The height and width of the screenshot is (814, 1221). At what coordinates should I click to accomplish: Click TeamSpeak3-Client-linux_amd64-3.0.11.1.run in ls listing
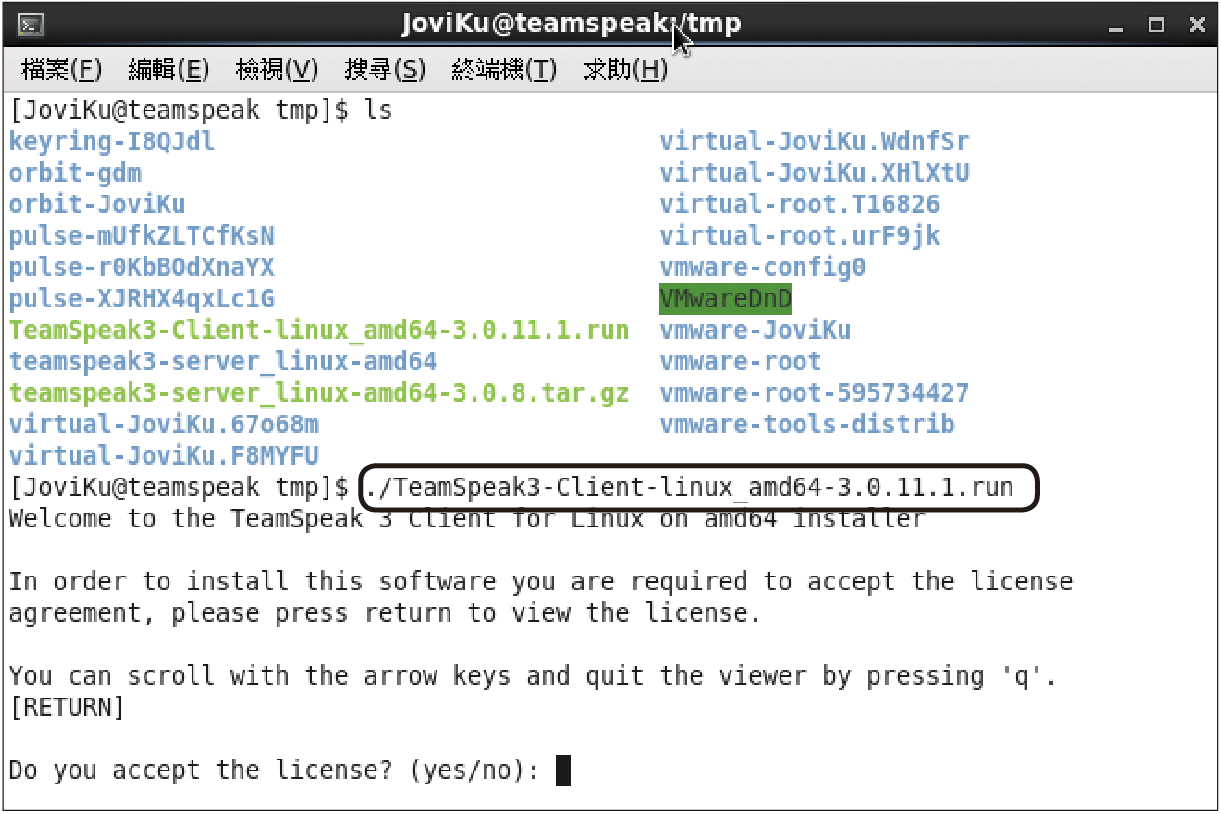click(319, 330)
